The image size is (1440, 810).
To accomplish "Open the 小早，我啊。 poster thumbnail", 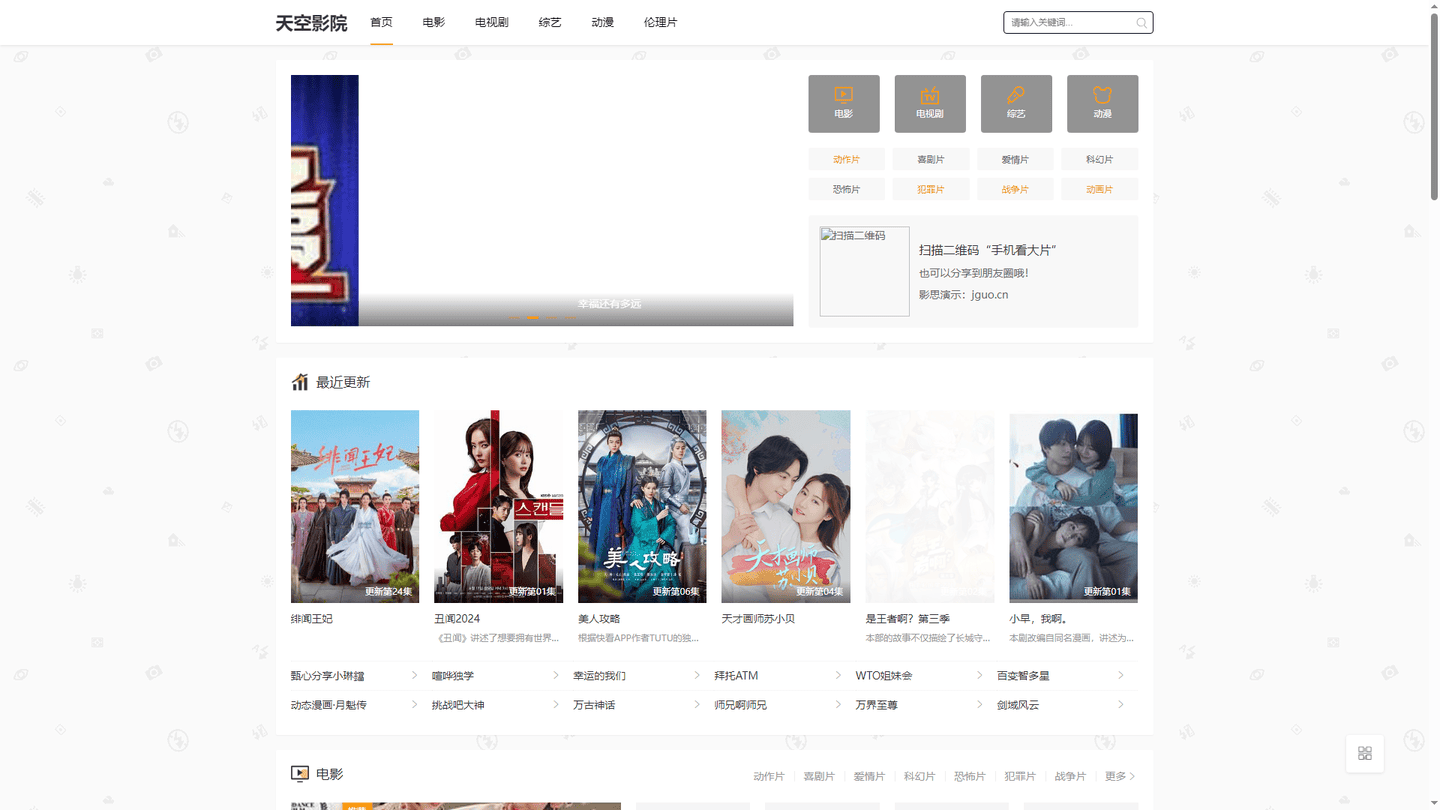I will point(1073,506).
